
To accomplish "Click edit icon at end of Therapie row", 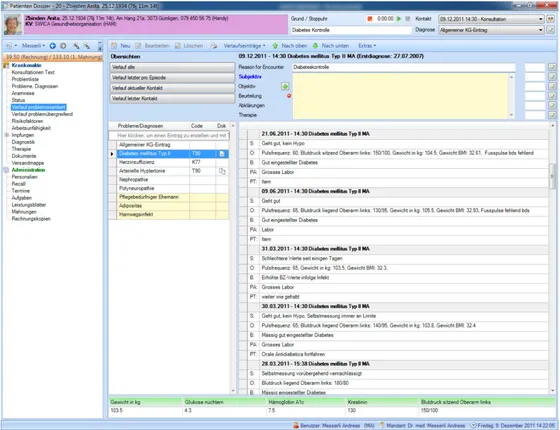I will [x=552, y=115].
